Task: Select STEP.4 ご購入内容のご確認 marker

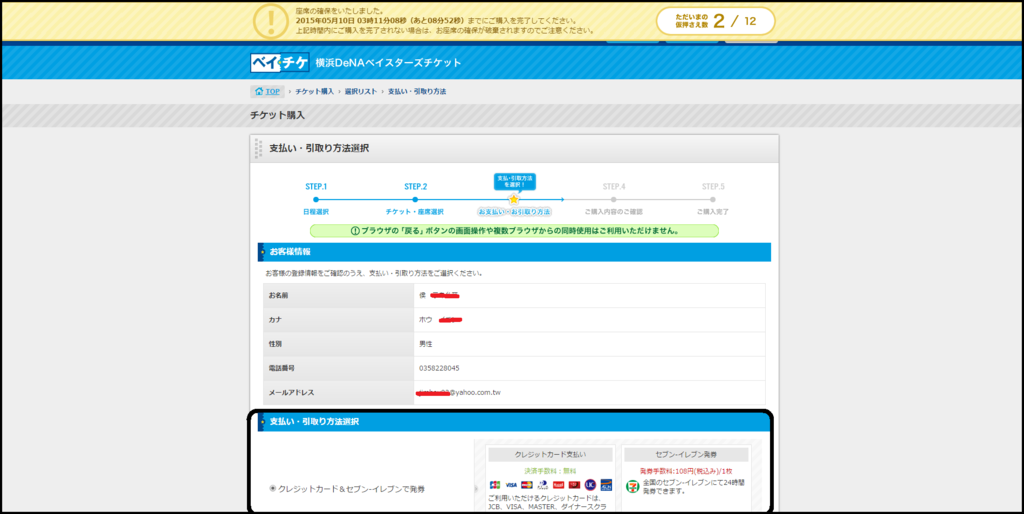Action: coord(613,199)
